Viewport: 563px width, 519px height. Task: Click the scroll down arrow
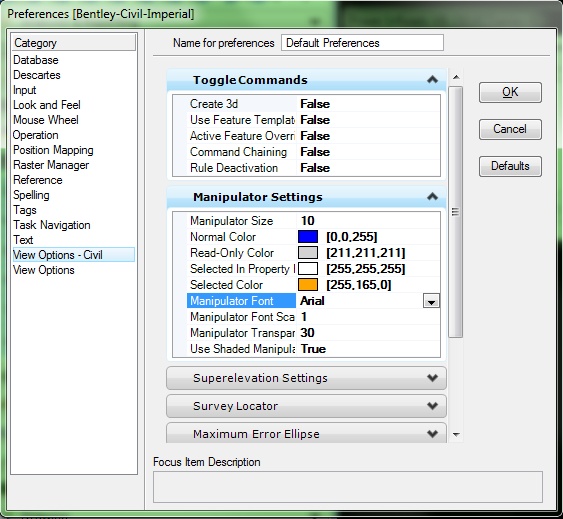(456, 435)
